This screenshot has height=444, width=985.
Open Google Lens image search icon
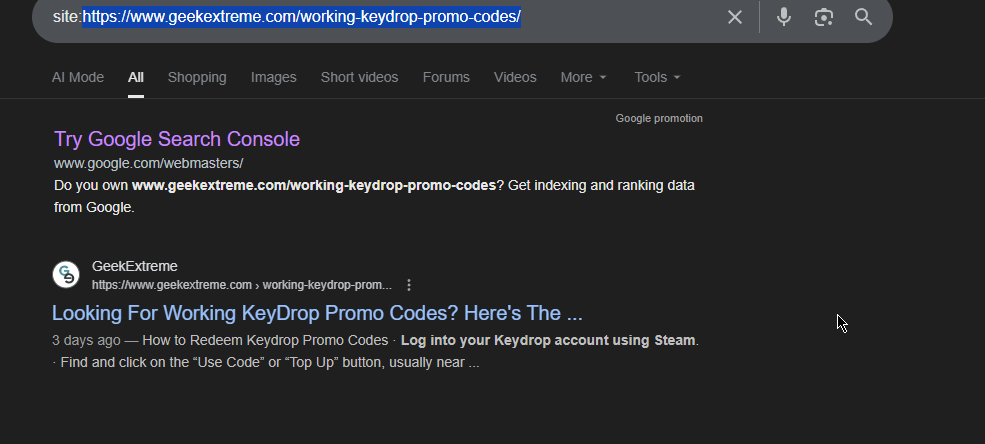coord(823,17)
